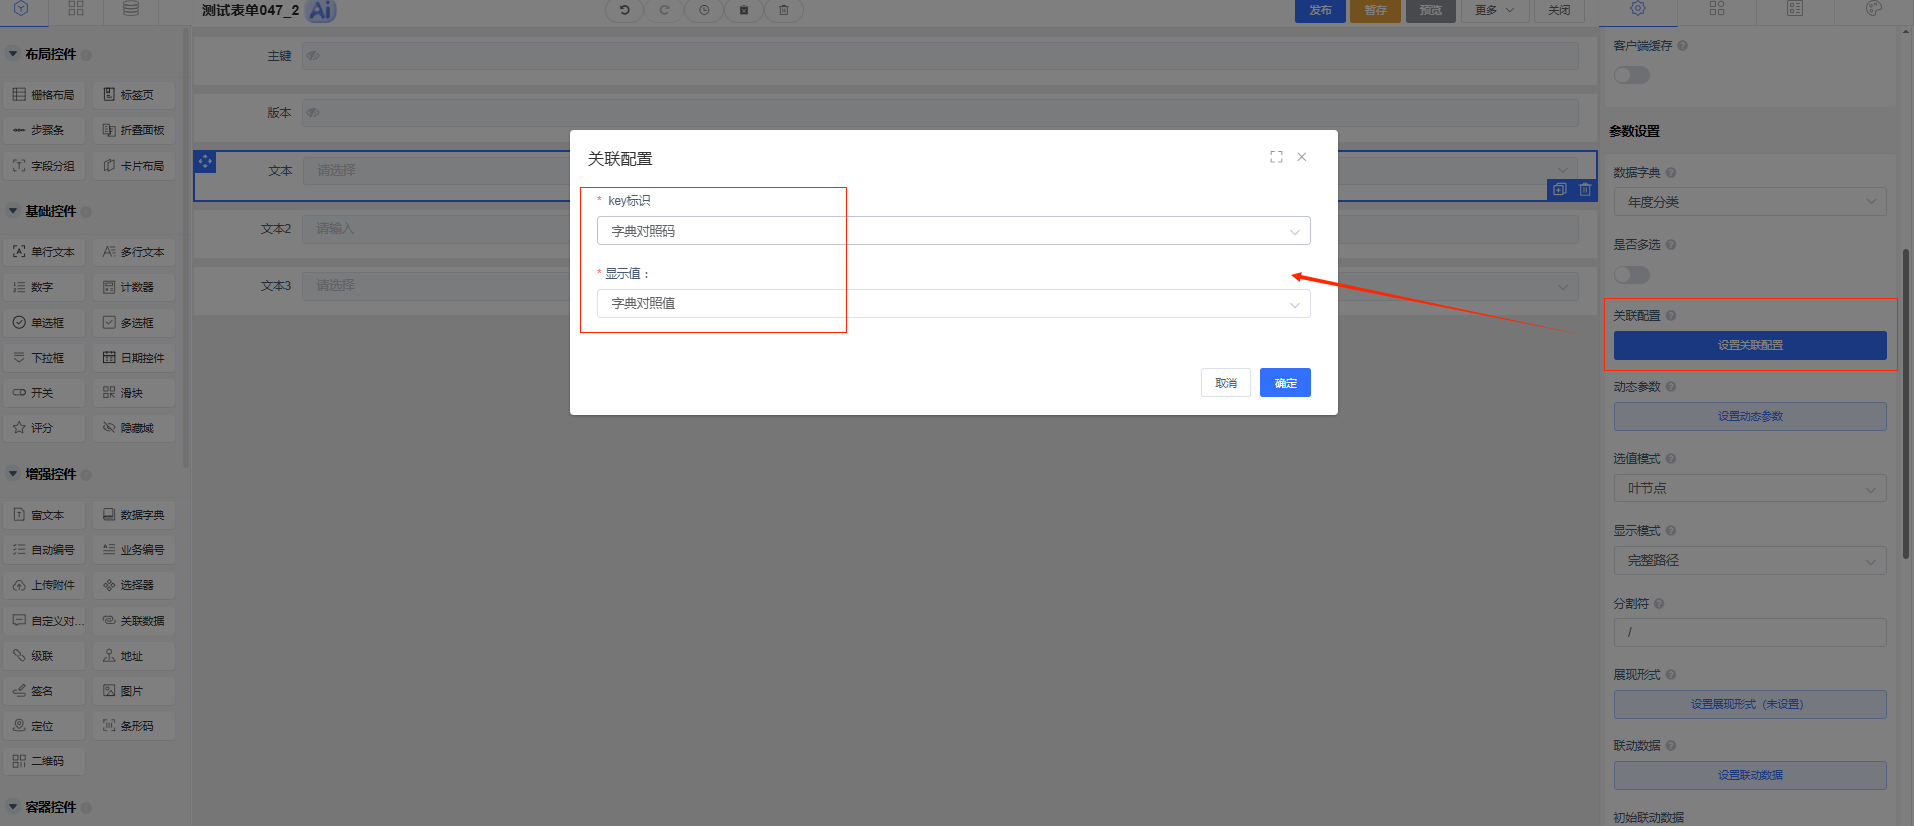Click help icon next to 关联配置 label
The height and width of the screenshot is (826, 1914).
(x=1671, y=316)
